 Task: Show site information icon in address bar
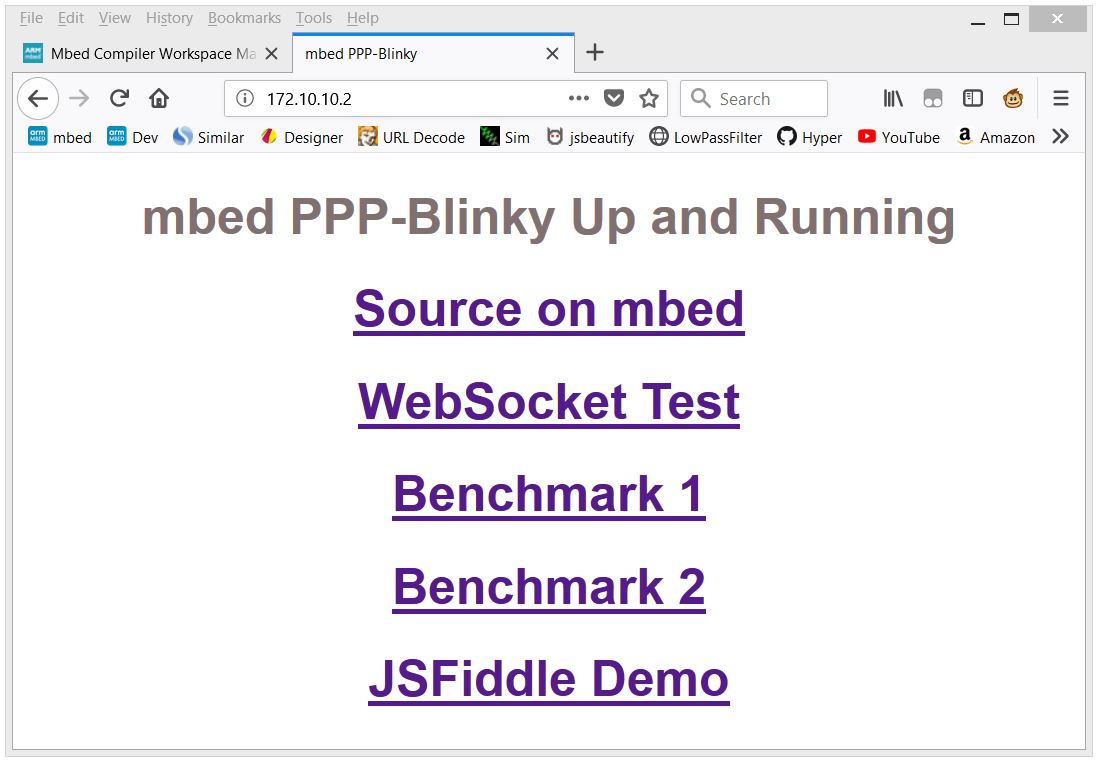[245, 98]
